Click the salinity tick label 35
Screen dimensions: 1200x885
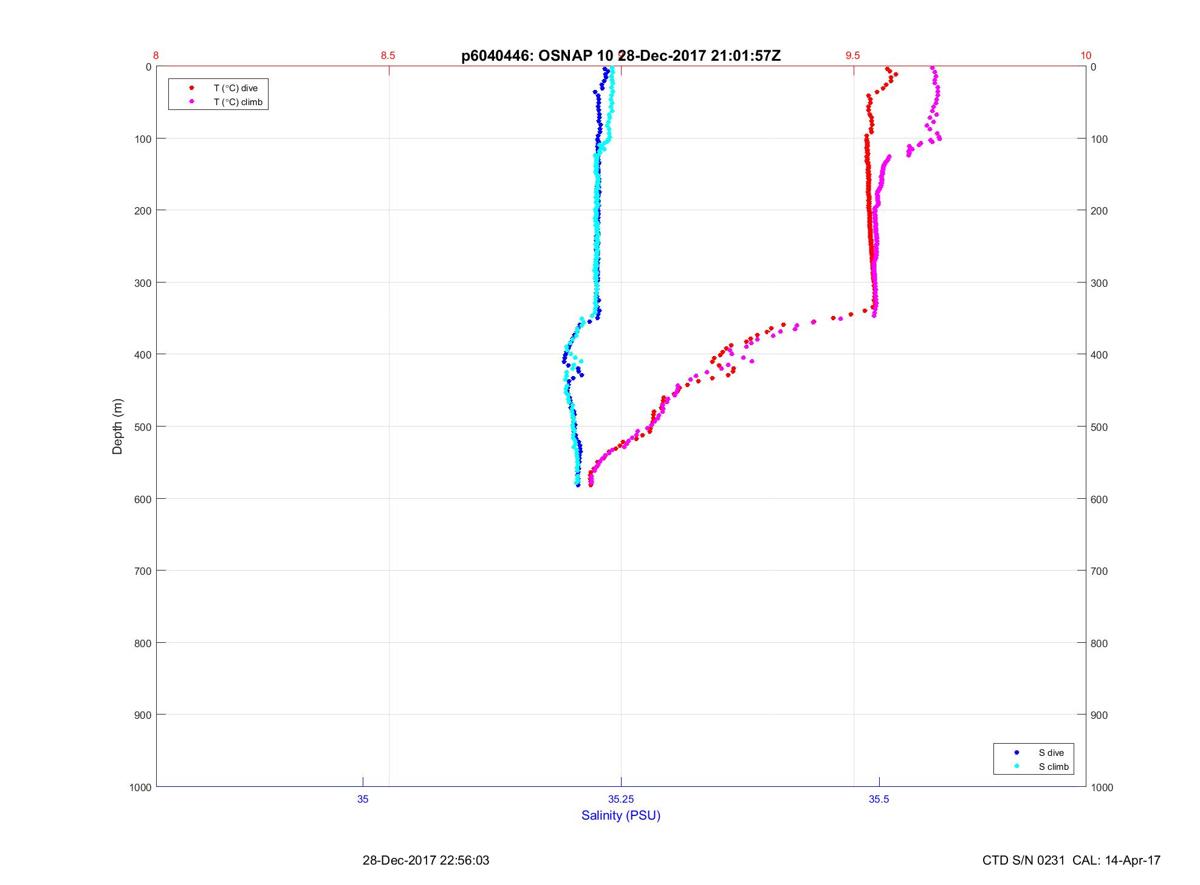[x=363, y=799]
